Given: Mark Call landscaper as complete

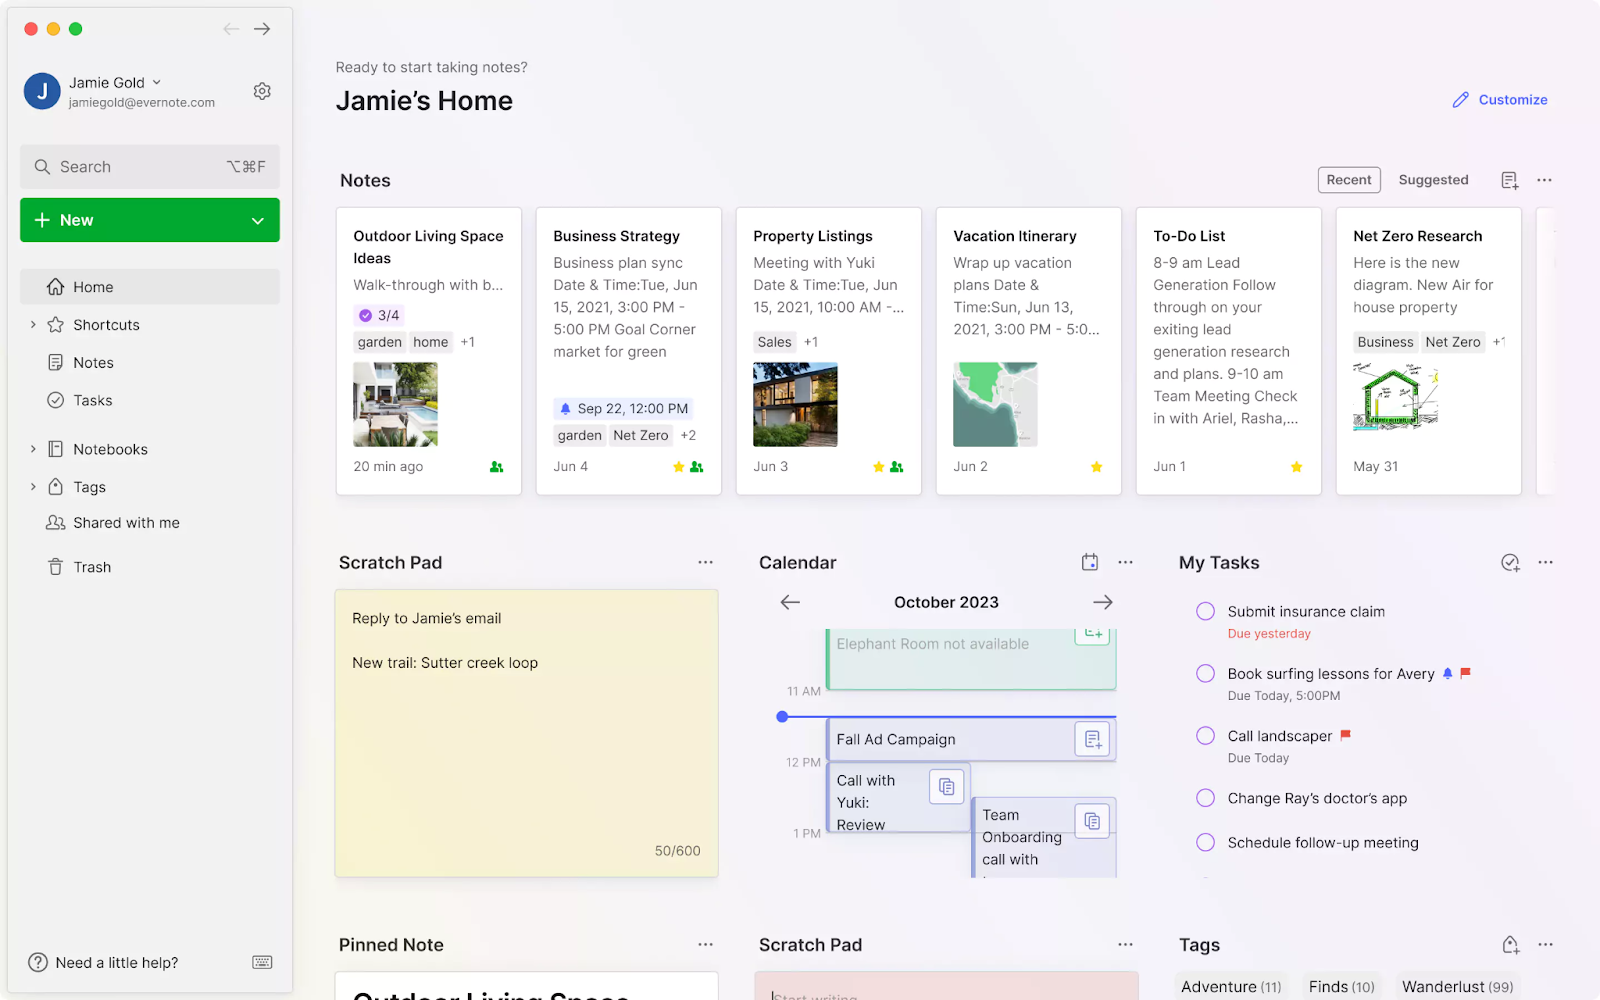Looking at the screenshot, I should 1204,736.
